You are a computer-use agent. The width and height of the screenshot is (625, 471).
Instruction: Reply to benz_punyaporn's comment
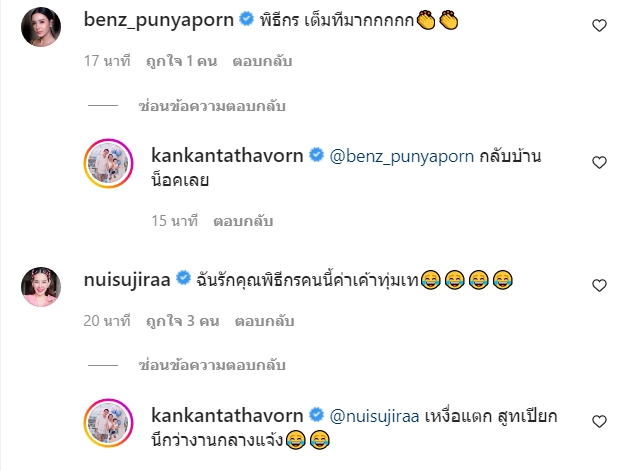(x=262, y=61)
